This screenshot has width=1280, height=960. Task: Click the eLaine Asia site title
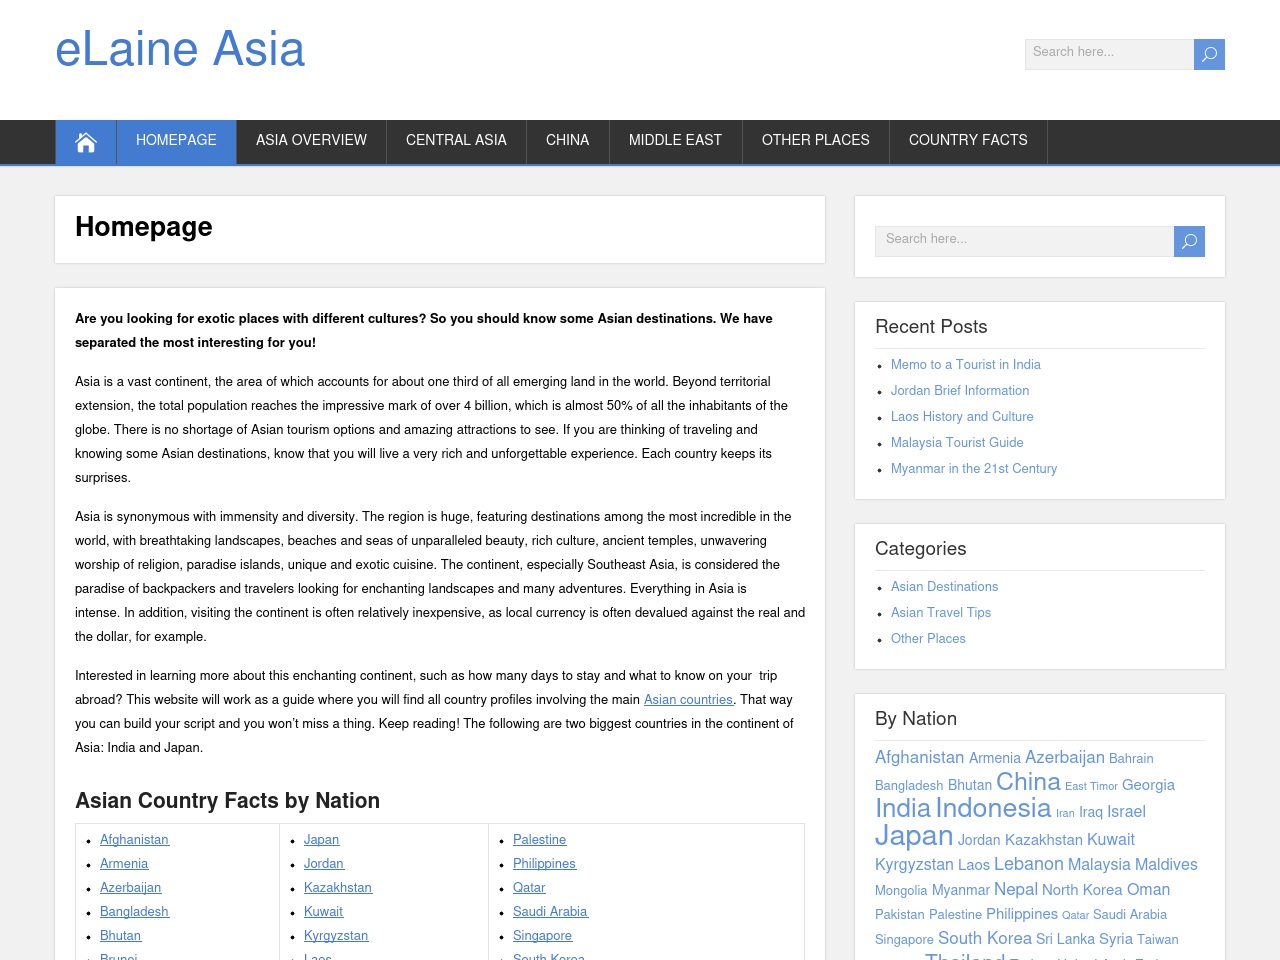180,49
